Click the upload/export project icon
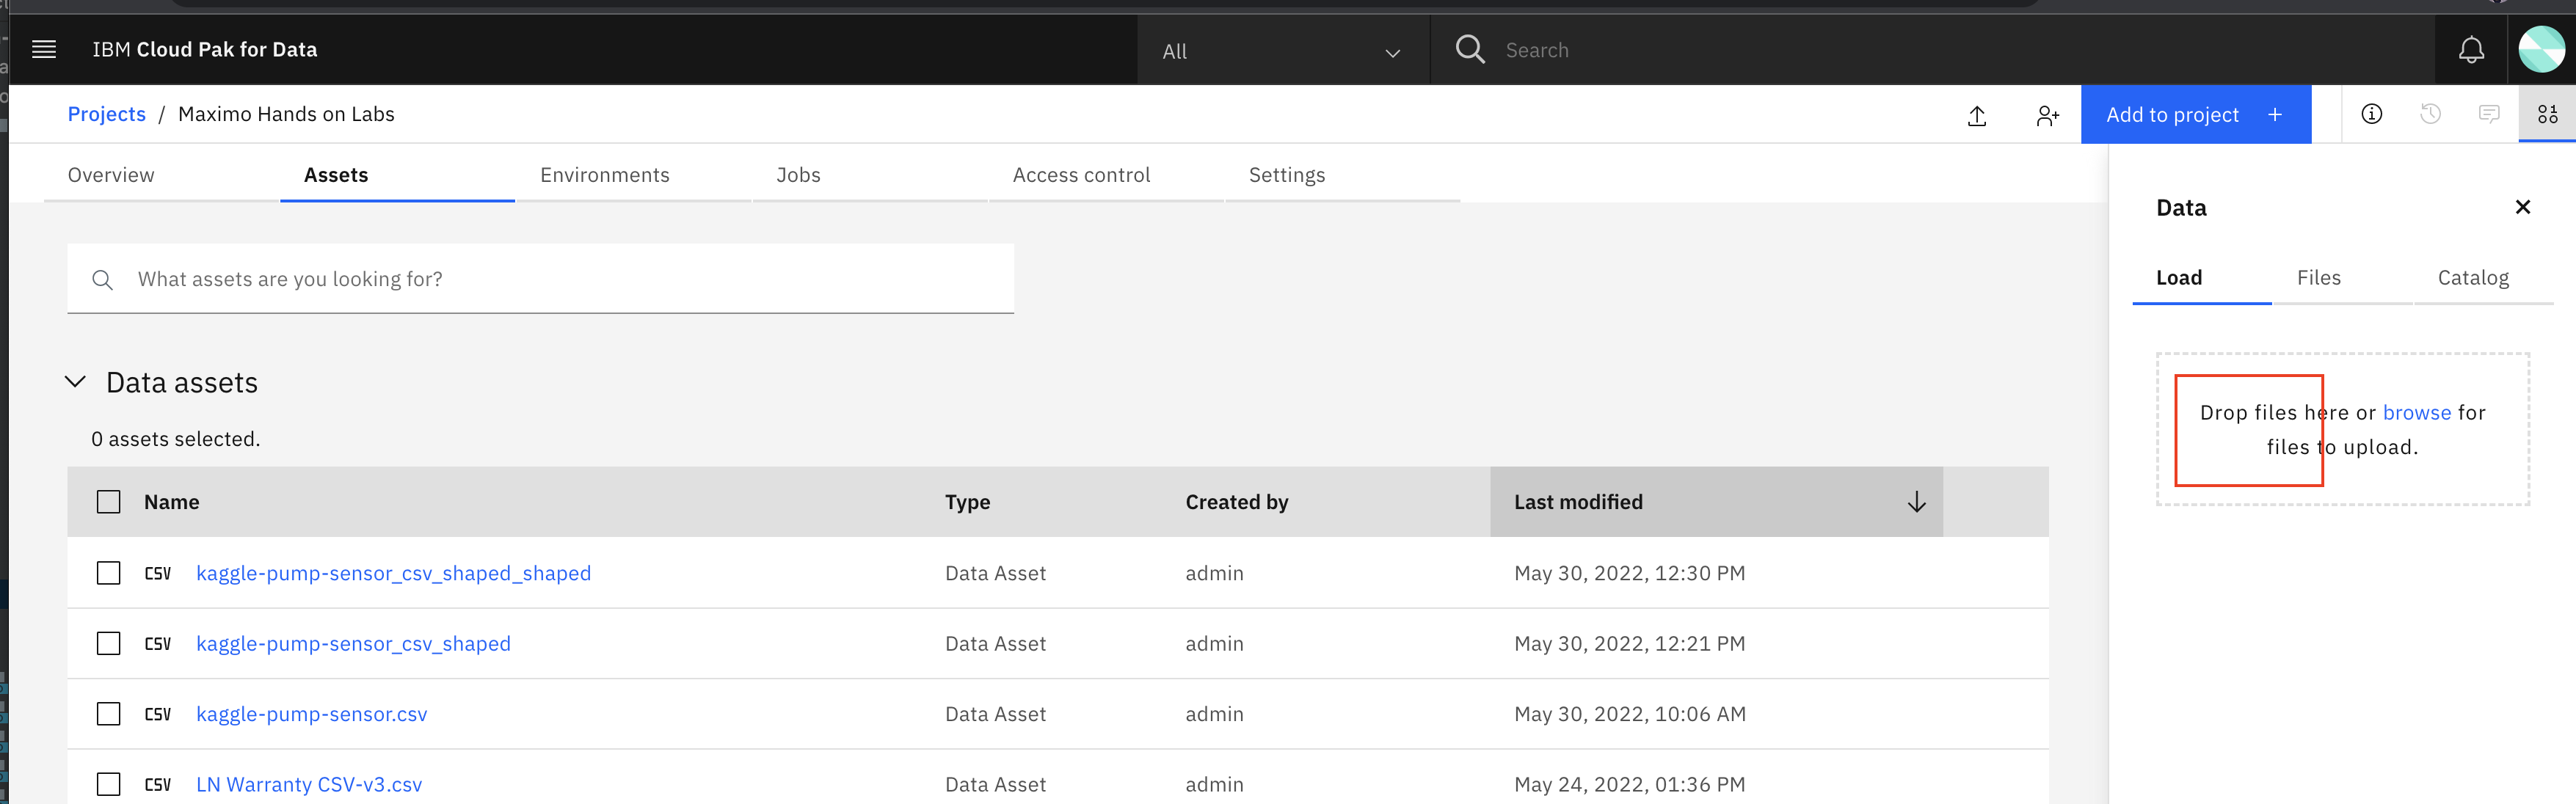This screenshot has height=804, width=2576. (x=1977, y=115)
